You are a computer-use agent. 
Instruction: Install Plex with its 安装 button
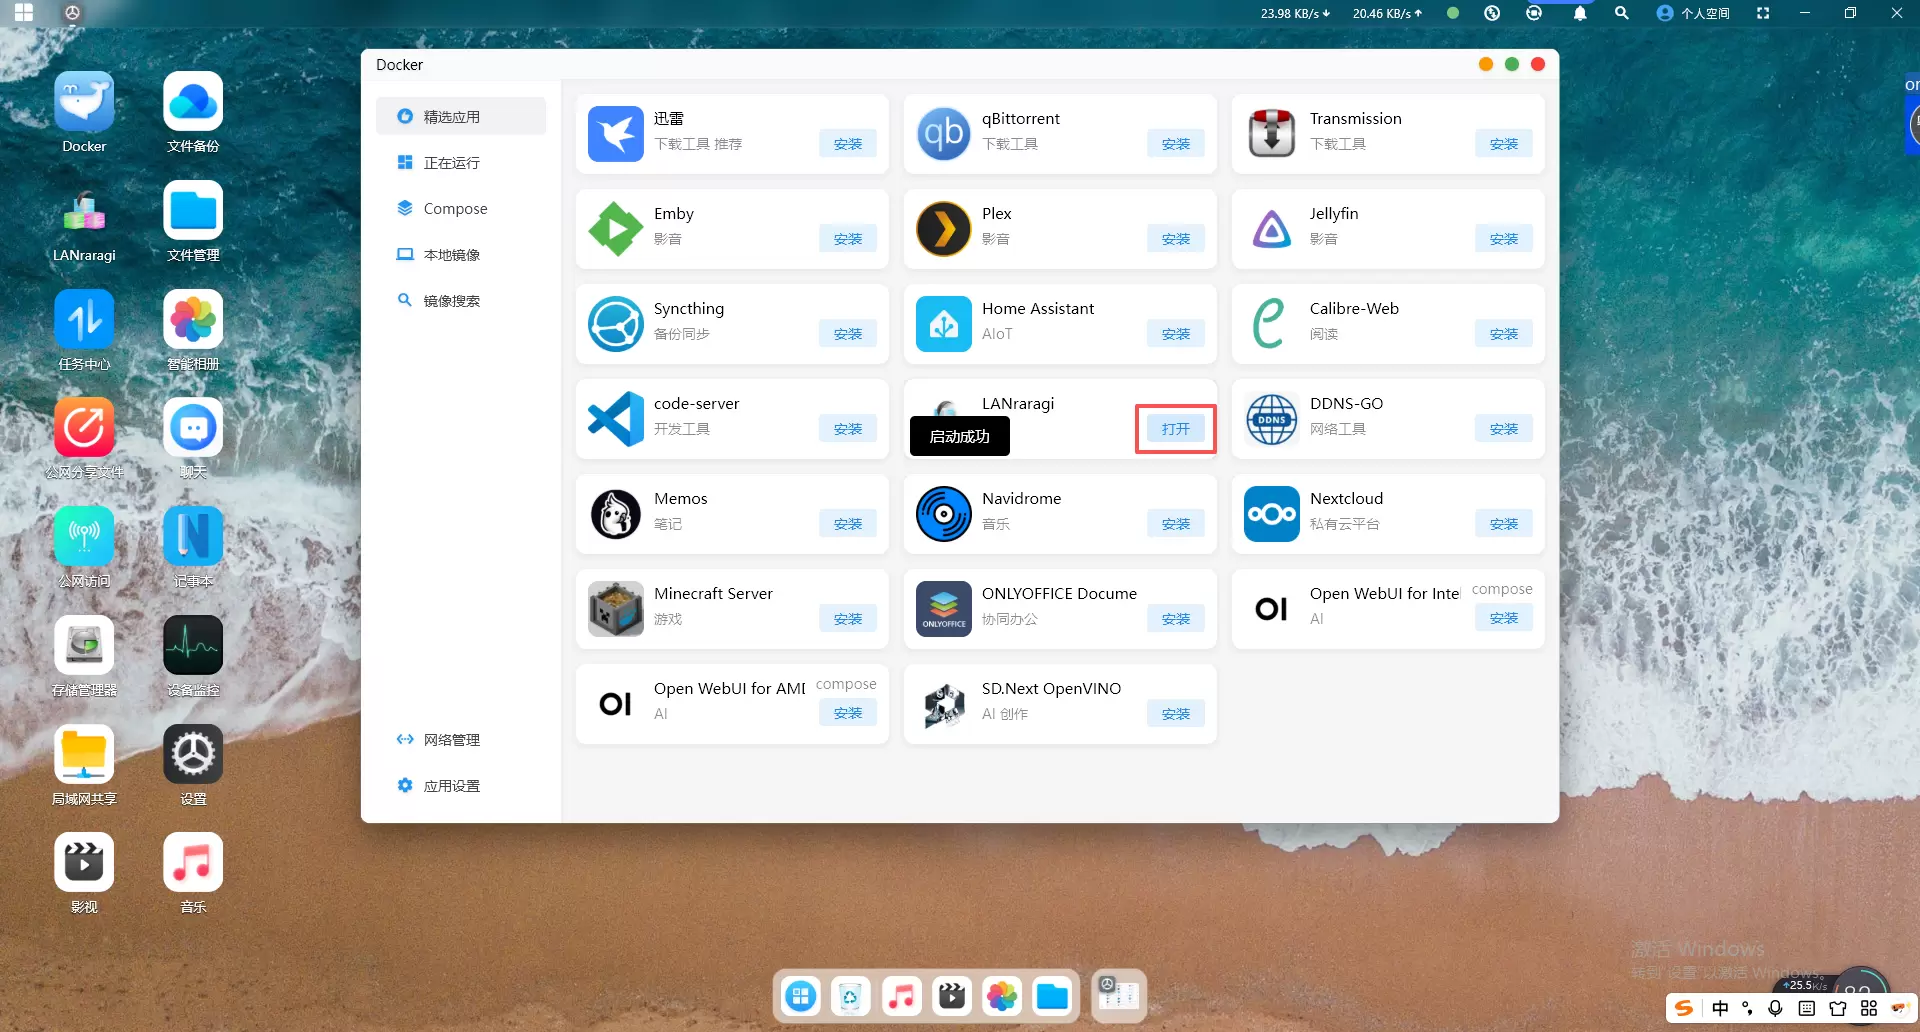[1175, 239]
